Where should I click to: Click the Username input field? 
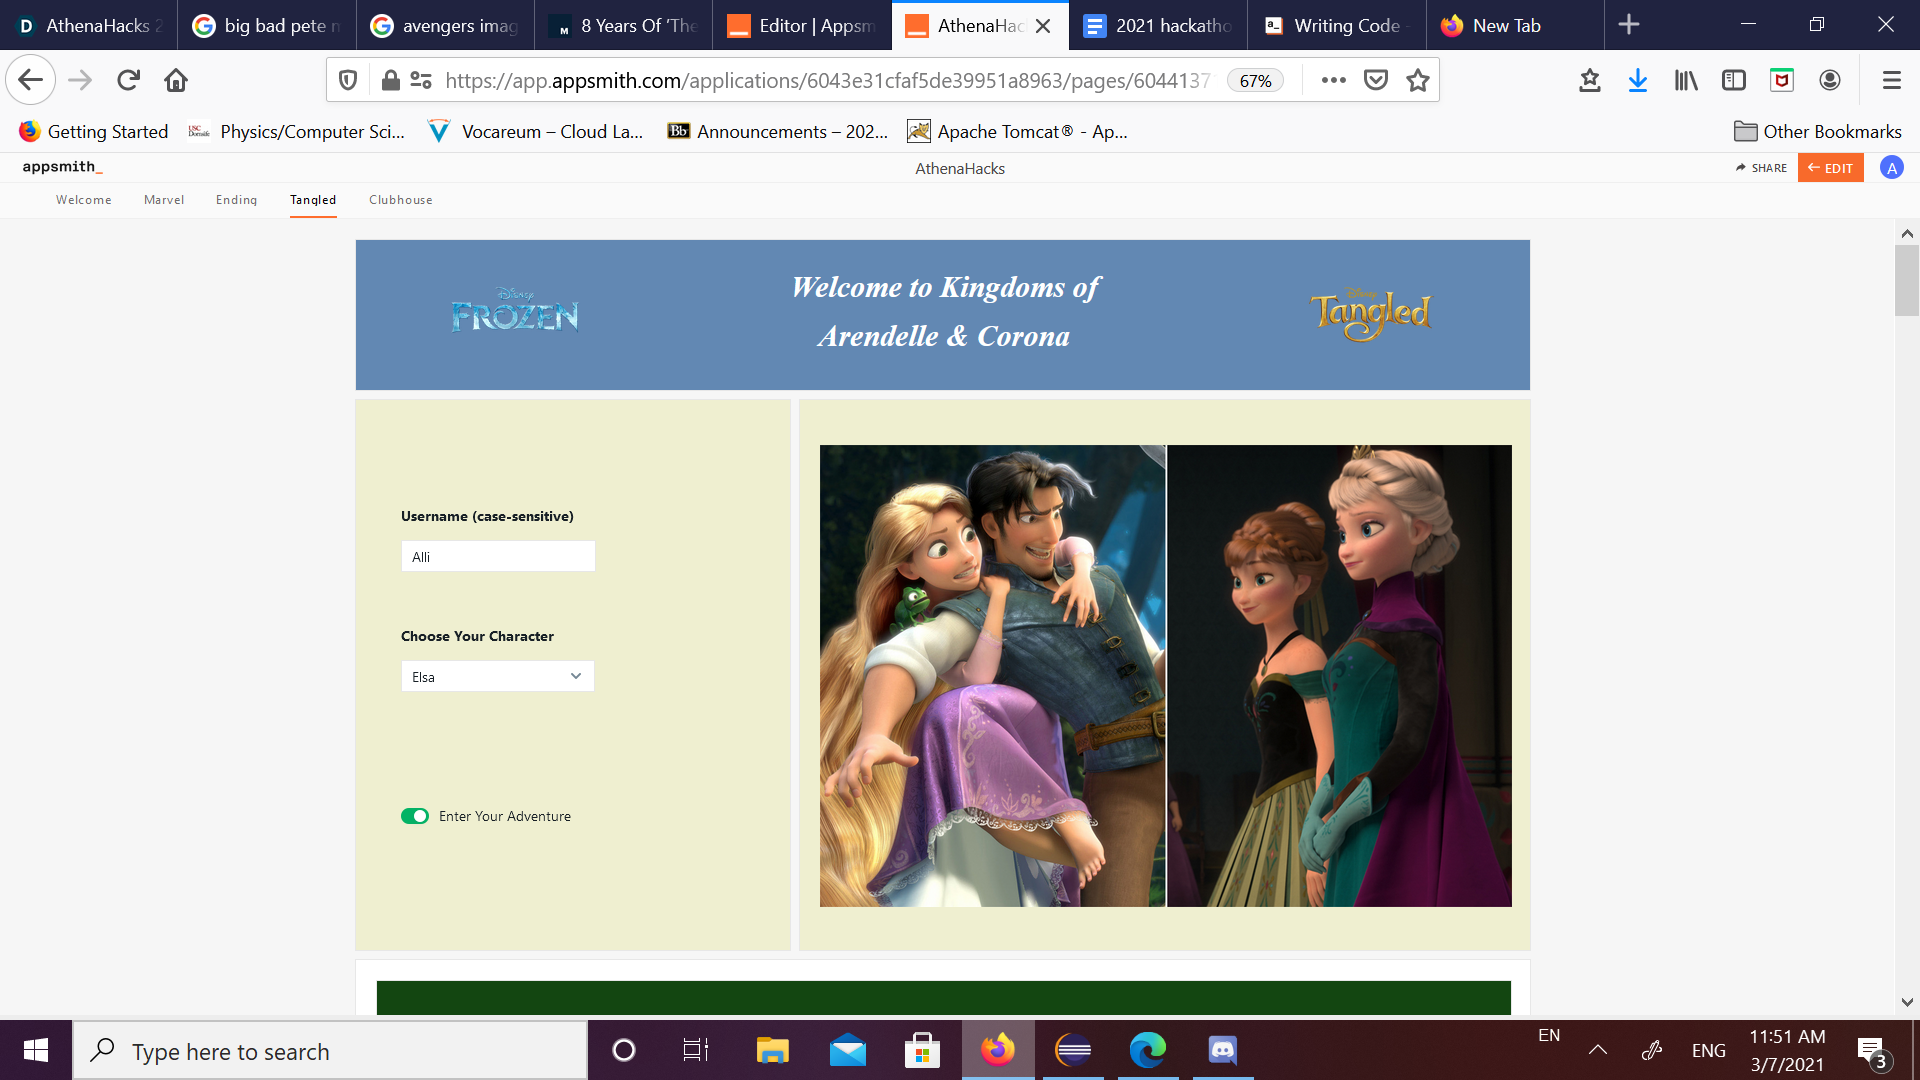[x=498, y=556]
